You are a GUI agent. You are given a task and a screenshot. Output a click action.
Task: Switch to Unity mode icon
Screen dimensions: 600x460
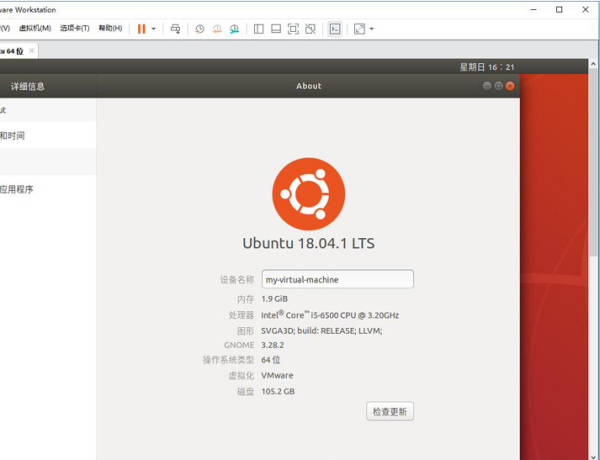point(310,29)
